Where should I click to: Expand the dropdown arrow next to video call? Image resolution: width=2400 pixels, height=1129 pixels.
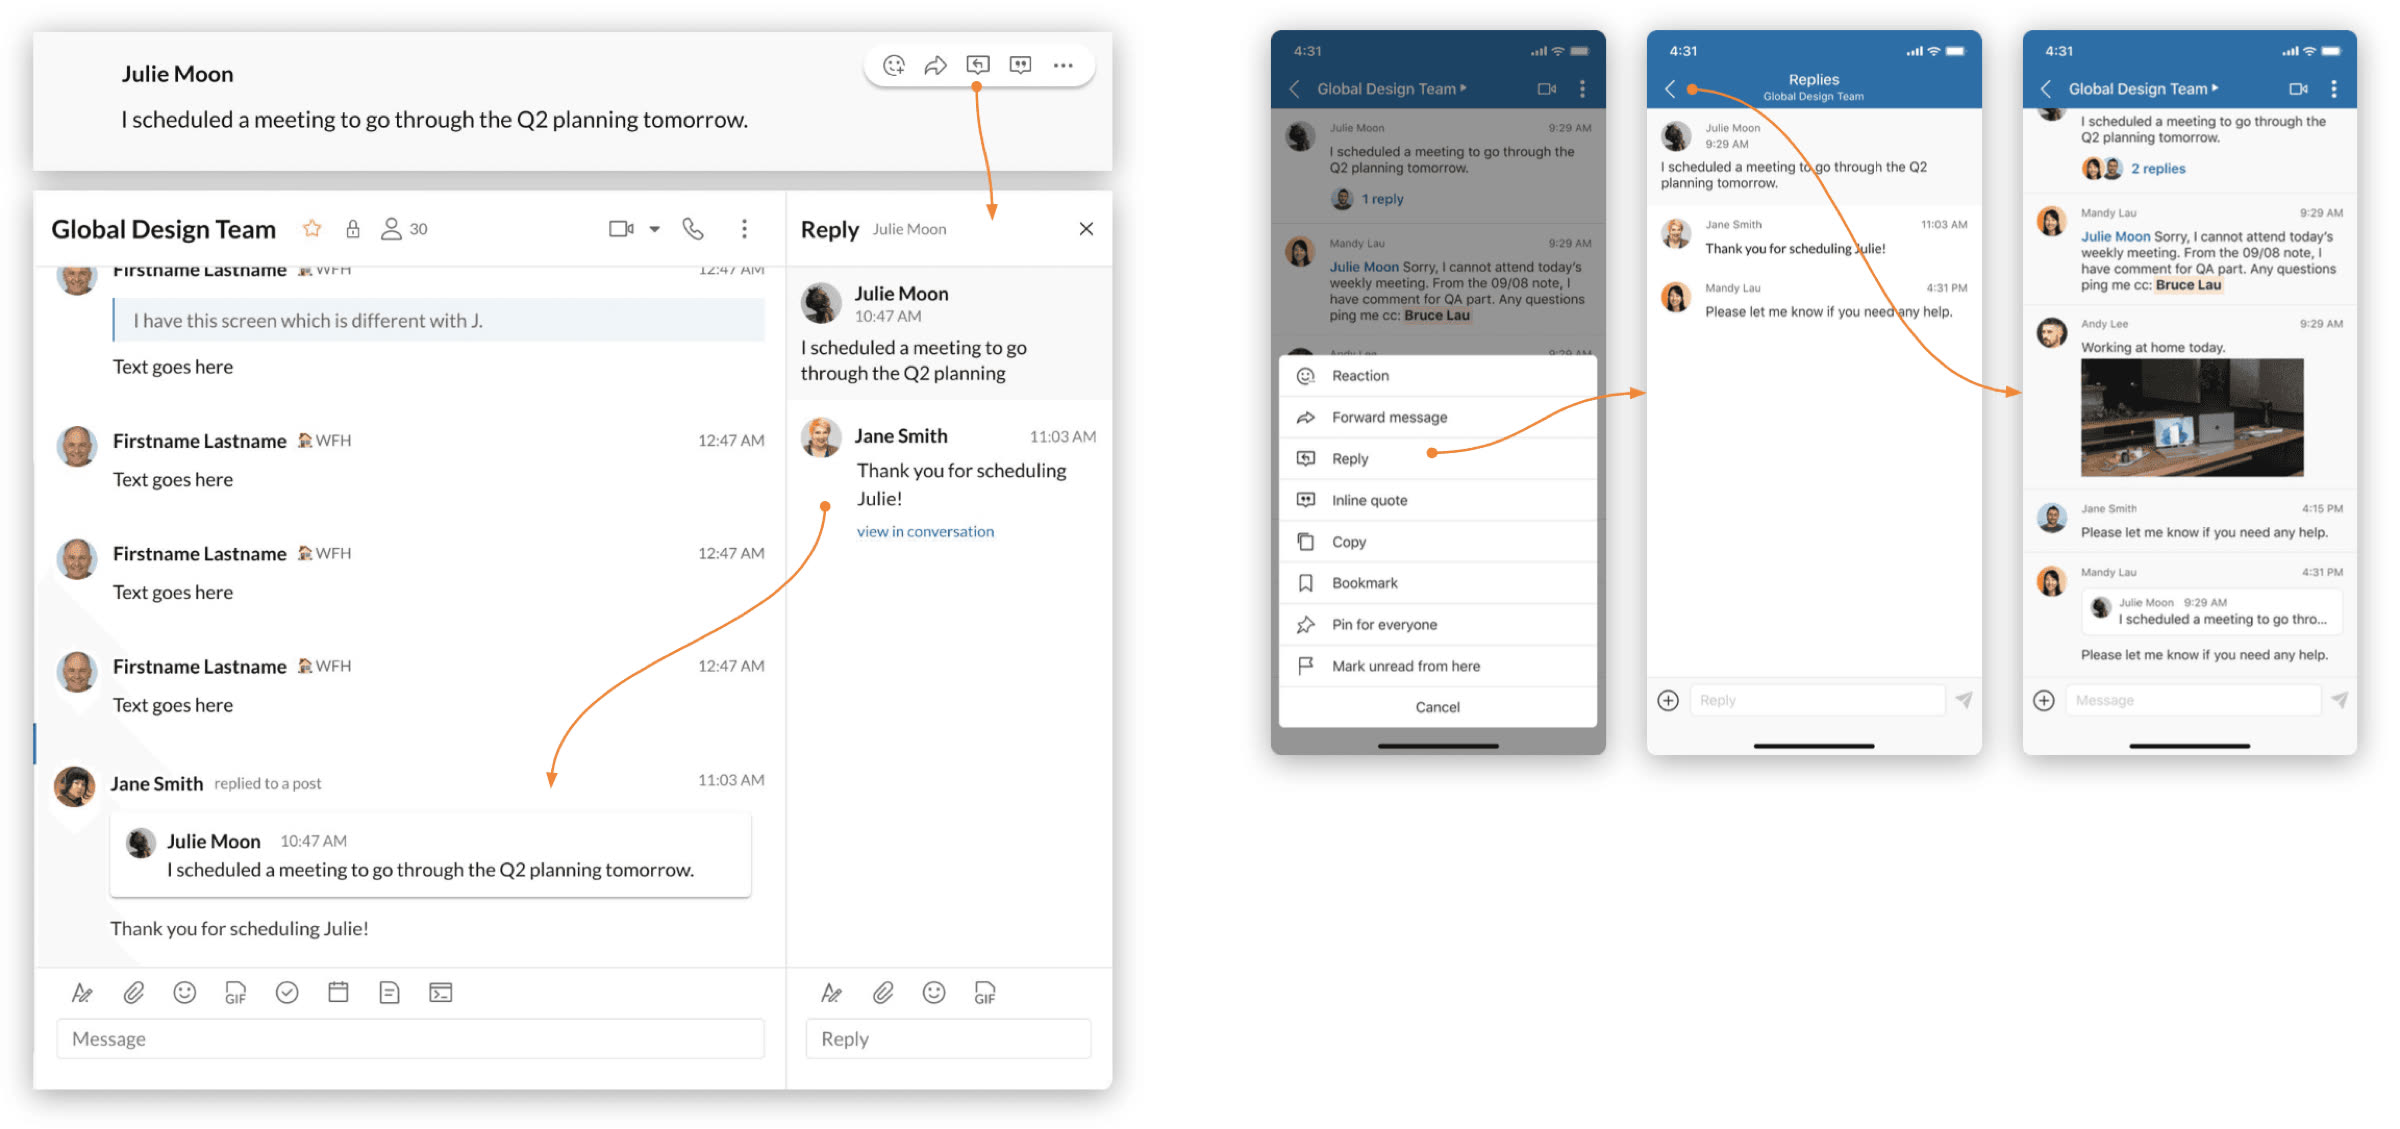point(655,229)
